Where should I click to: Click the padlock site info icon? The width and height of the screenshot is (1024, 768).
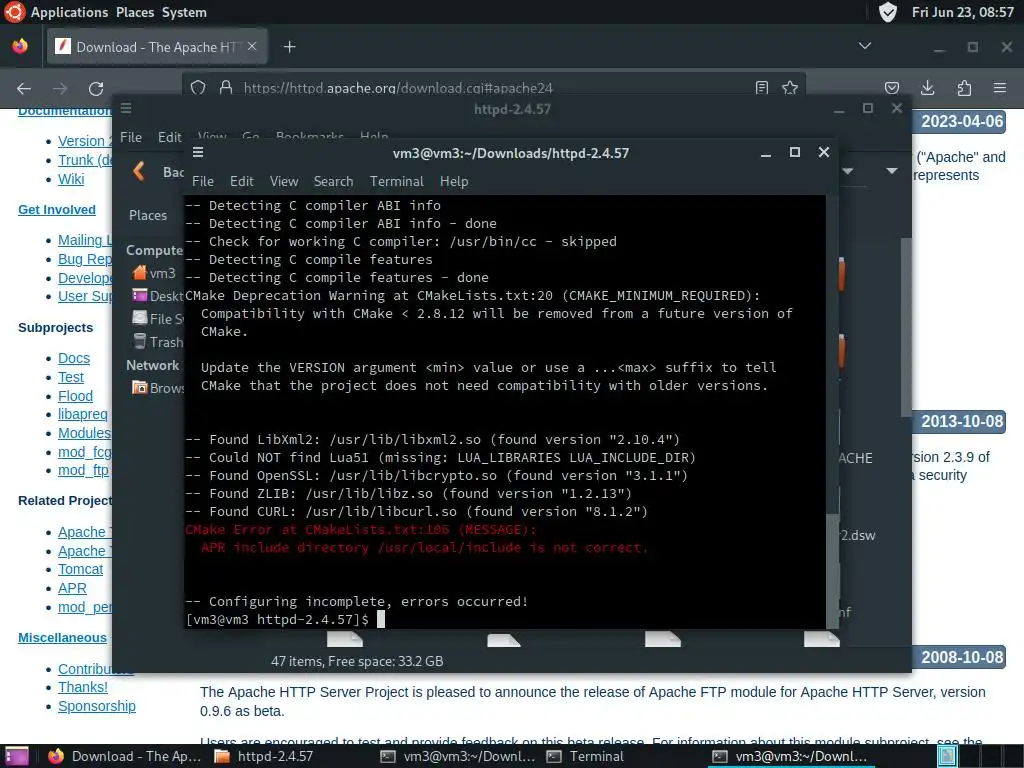tap(226, 88)
